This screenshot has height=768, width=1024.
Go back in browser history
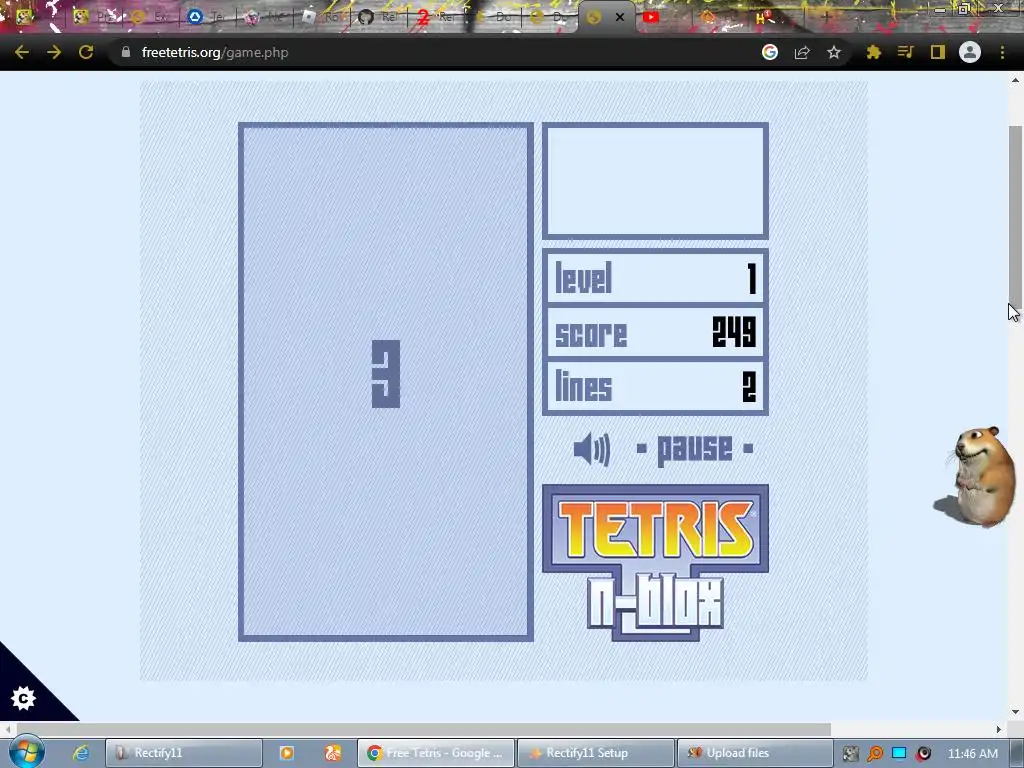click(x=22, y=52)
